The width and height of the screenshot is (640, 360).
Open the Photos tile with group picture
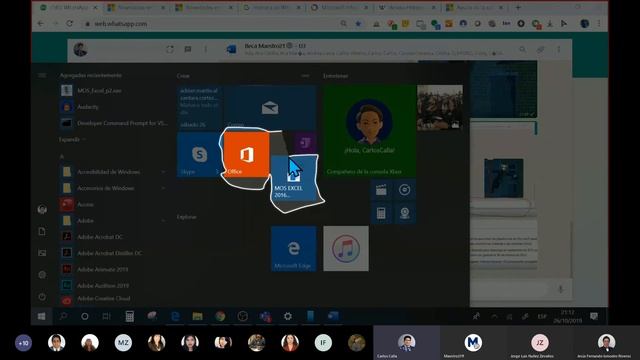440,108
